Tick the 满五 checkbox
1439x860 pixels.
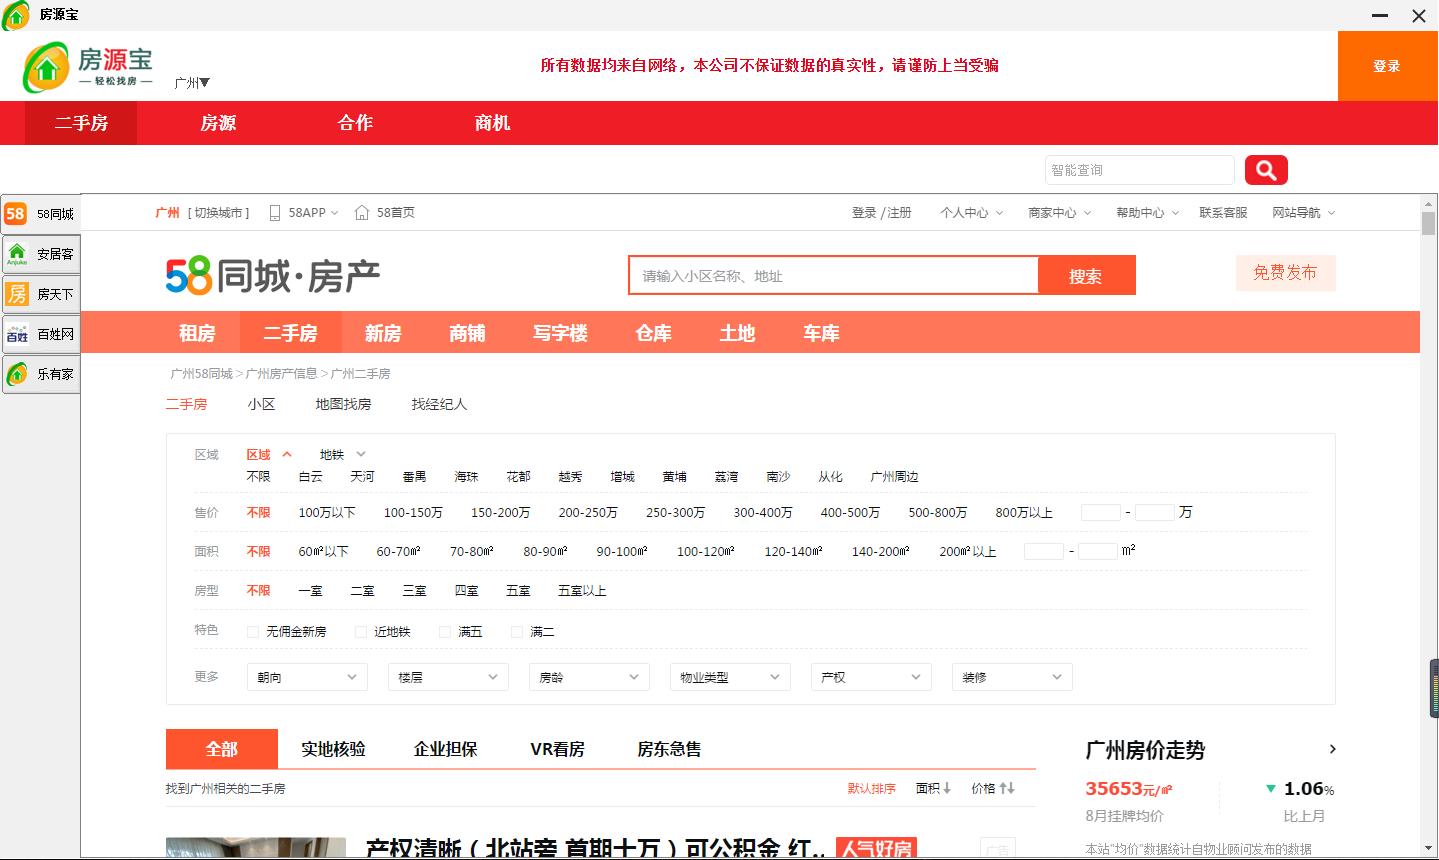[x=445, y=632]
